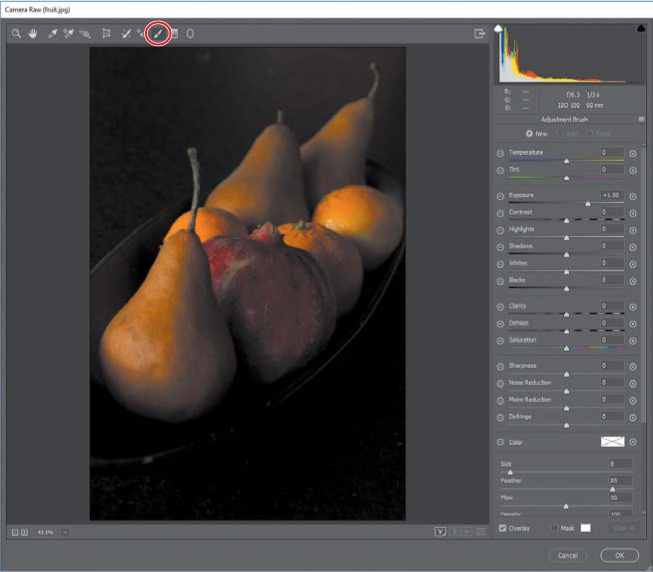Confirm with the OK button

(619, 555)
